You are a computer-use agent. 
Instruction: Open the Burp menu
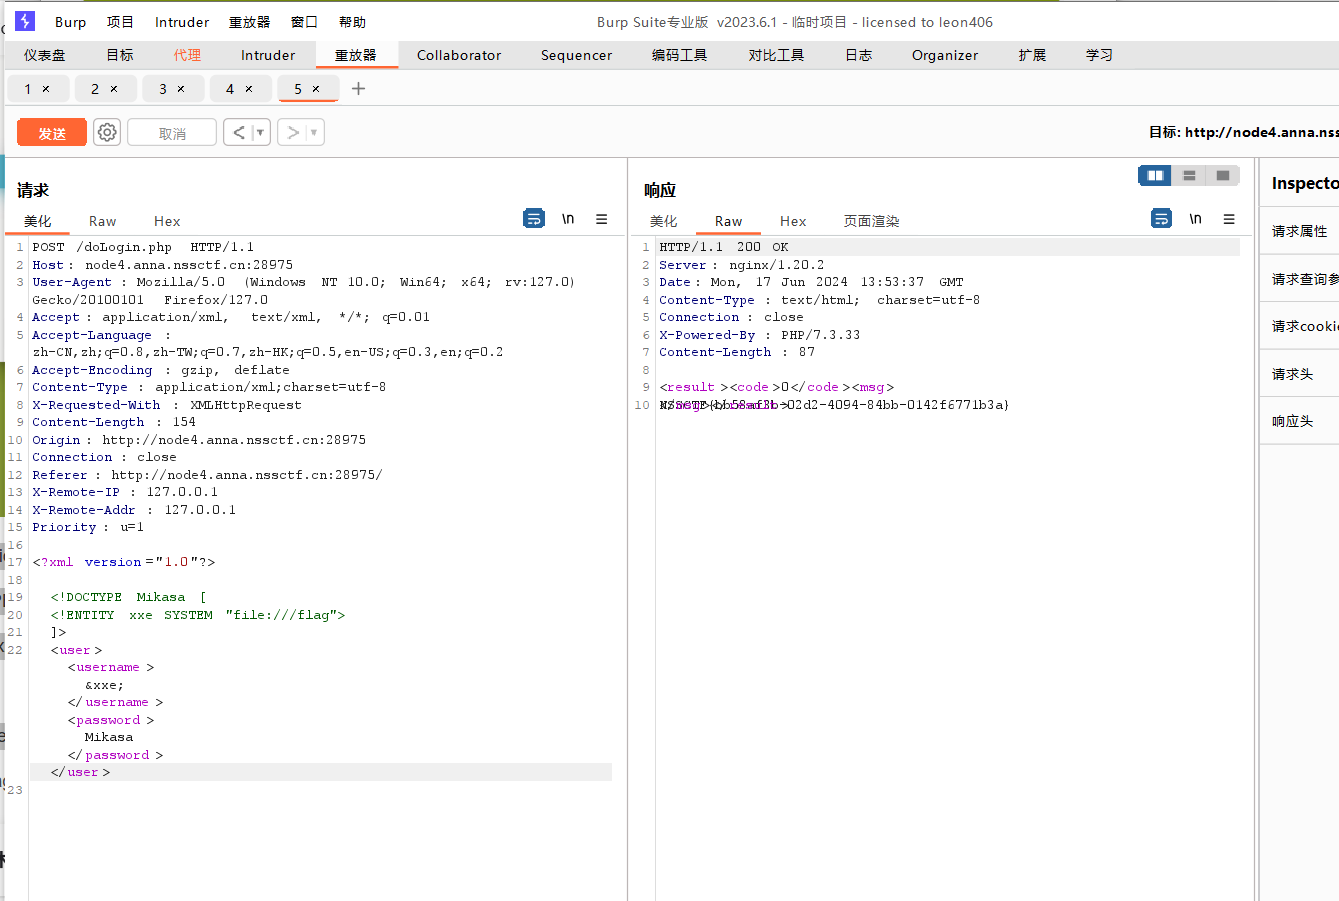coord(71,22)
